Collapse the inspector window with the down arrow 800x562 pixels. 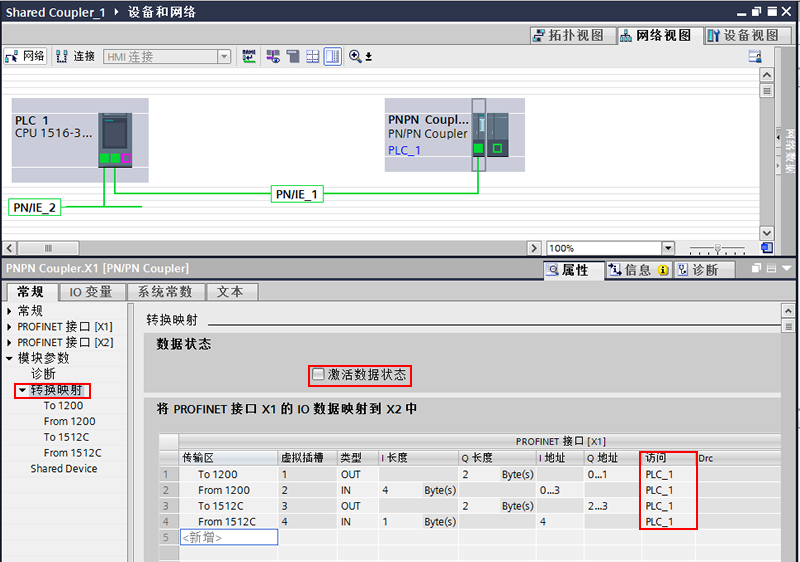(x=786, y=268)
